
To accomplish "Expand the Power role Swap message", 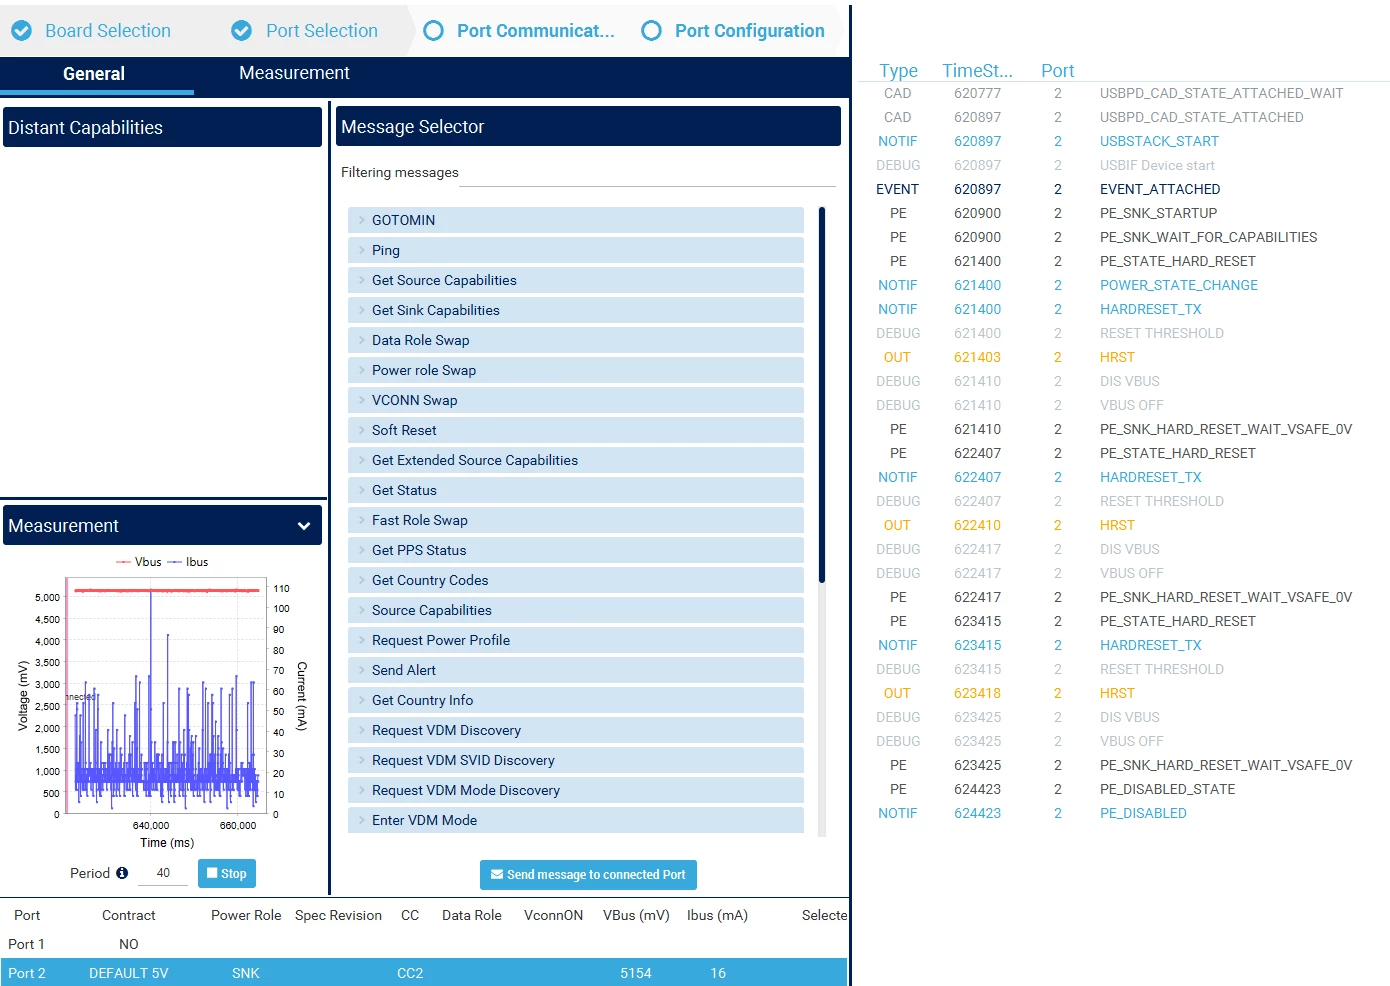I will [x=576, y=370].
